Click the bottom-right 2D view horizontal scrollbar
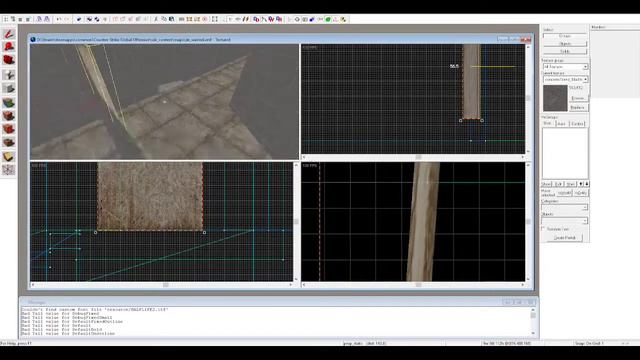Image resolution: width=640 pixels, height=360 pixels. pyautogui.click(x=413, y=284)
